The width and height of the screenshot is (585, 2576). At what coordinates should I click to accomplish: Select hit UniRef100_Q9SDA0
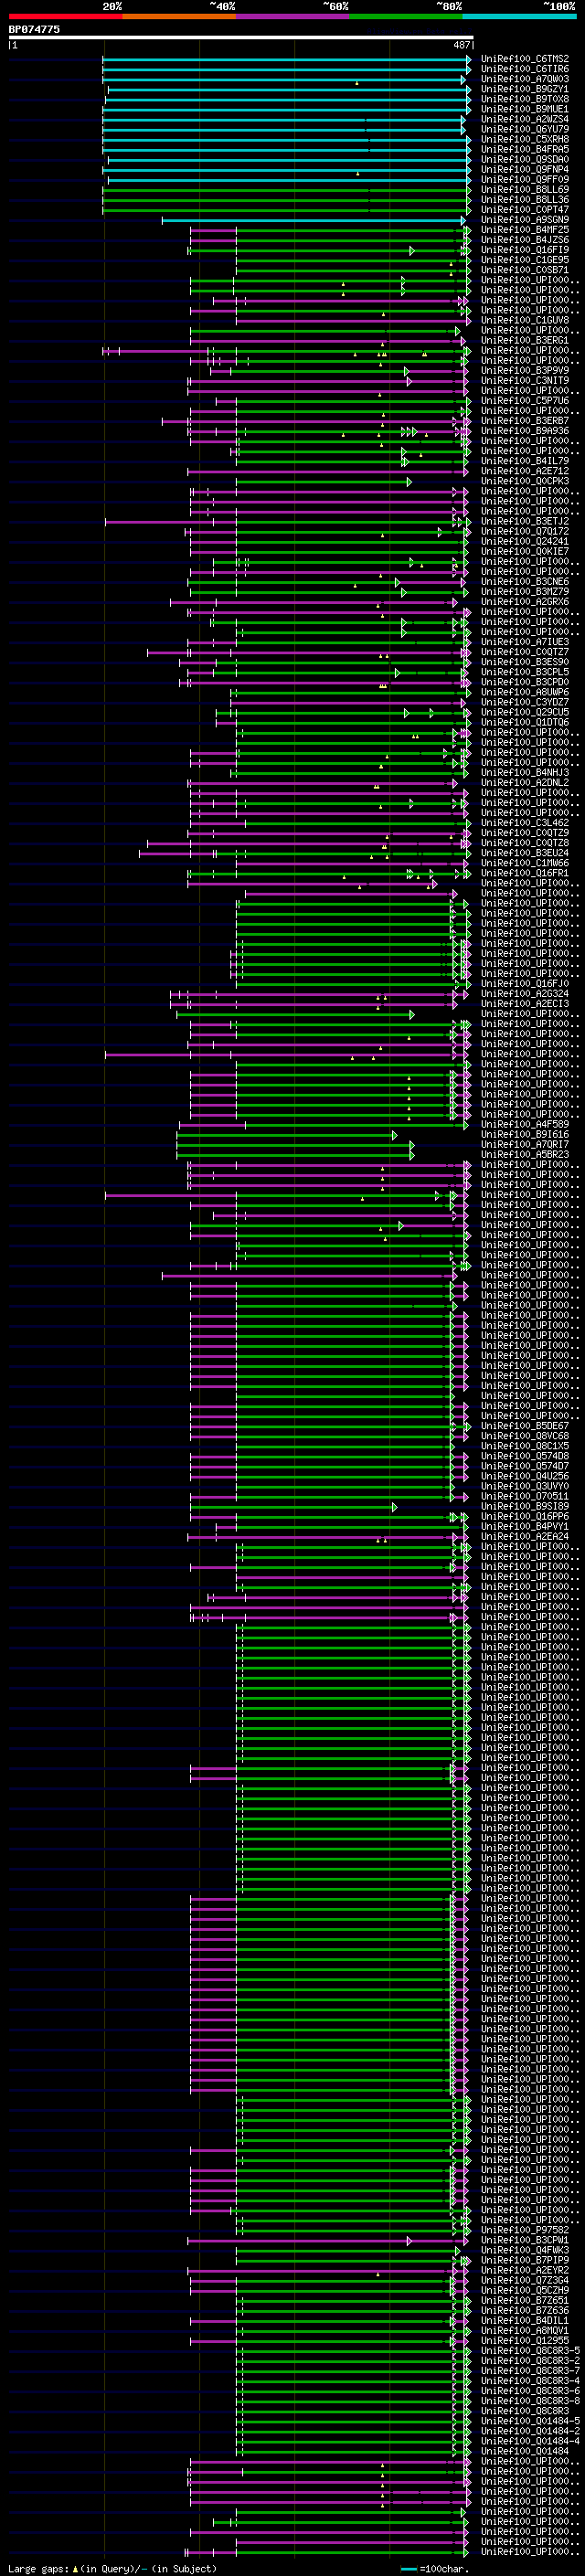pos(525,159)
